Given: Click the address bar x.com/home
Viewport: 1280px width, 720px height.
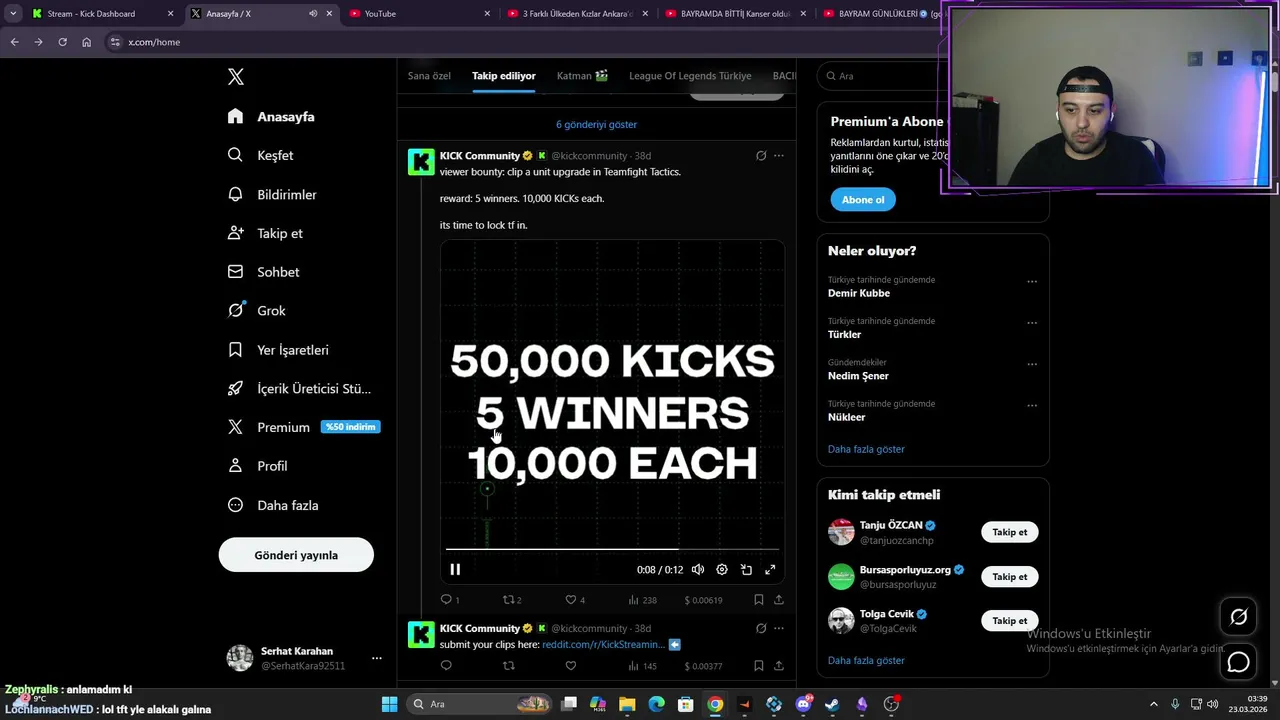Looking at the screenshot, I should [x=520, y=42].
